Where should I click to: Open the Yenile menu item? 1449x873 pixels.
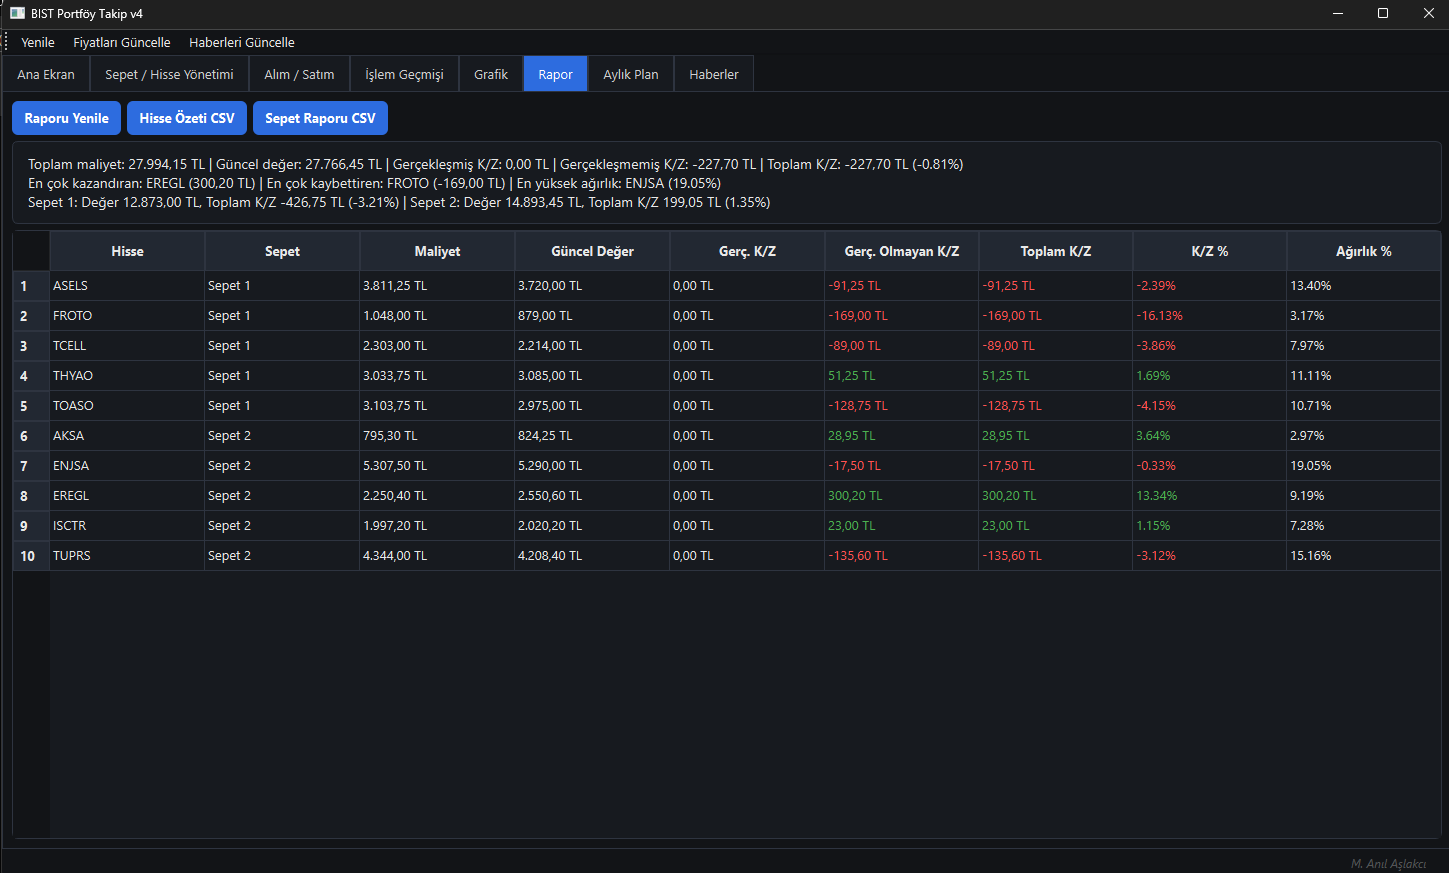click(38, 42)
